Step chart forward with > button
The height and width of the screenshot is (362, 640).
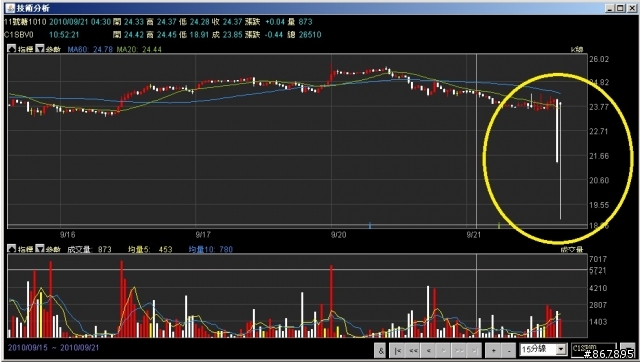click(444, 350)
